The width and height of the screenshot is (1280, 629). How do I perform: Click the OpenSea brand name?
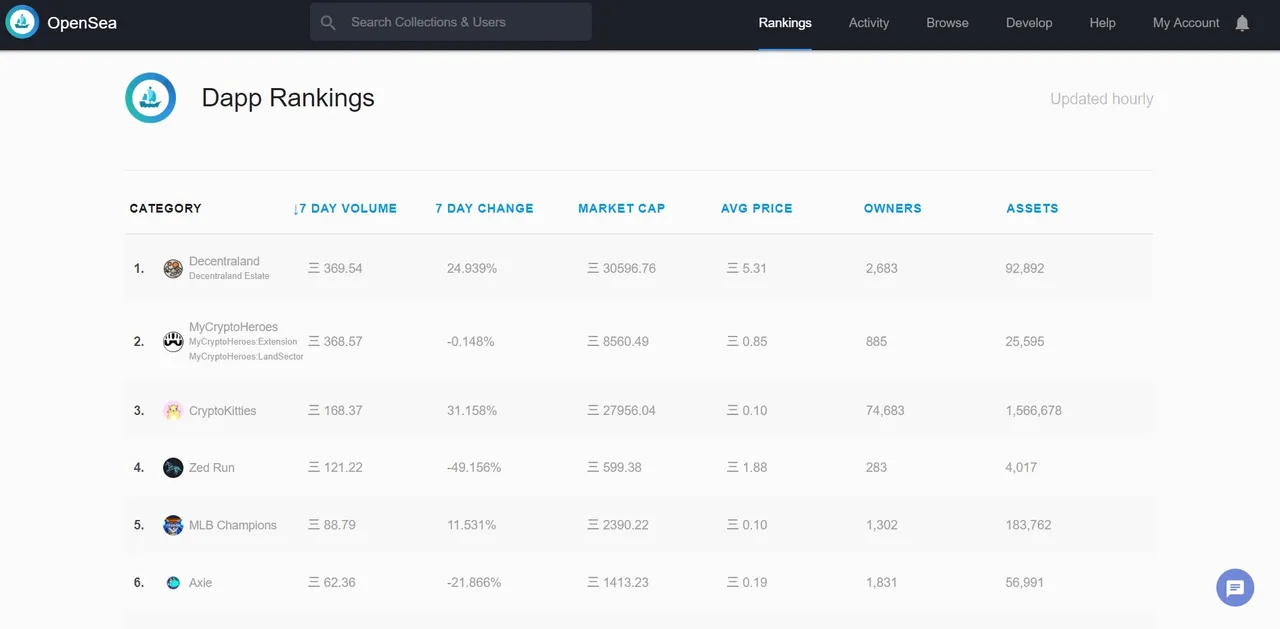(82, 22)
